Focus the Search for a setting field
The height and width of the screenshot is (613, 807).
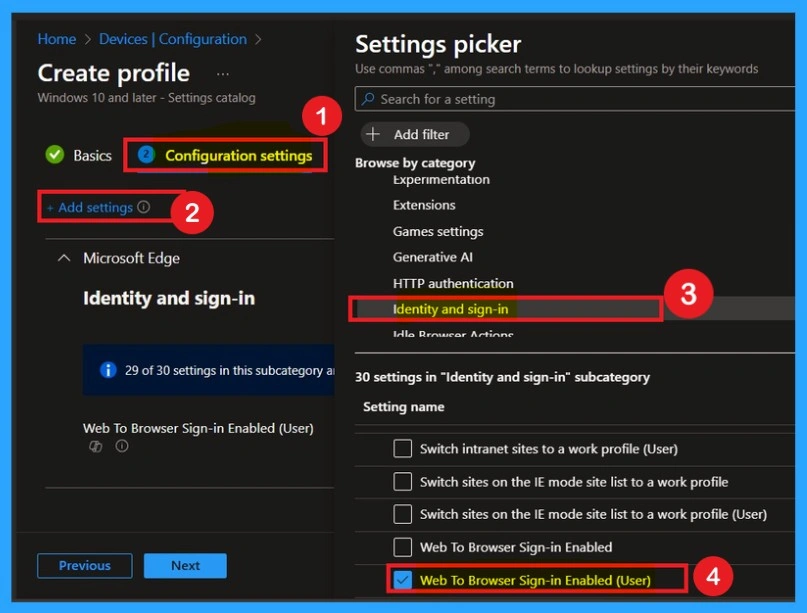click(x=574, y=99)
